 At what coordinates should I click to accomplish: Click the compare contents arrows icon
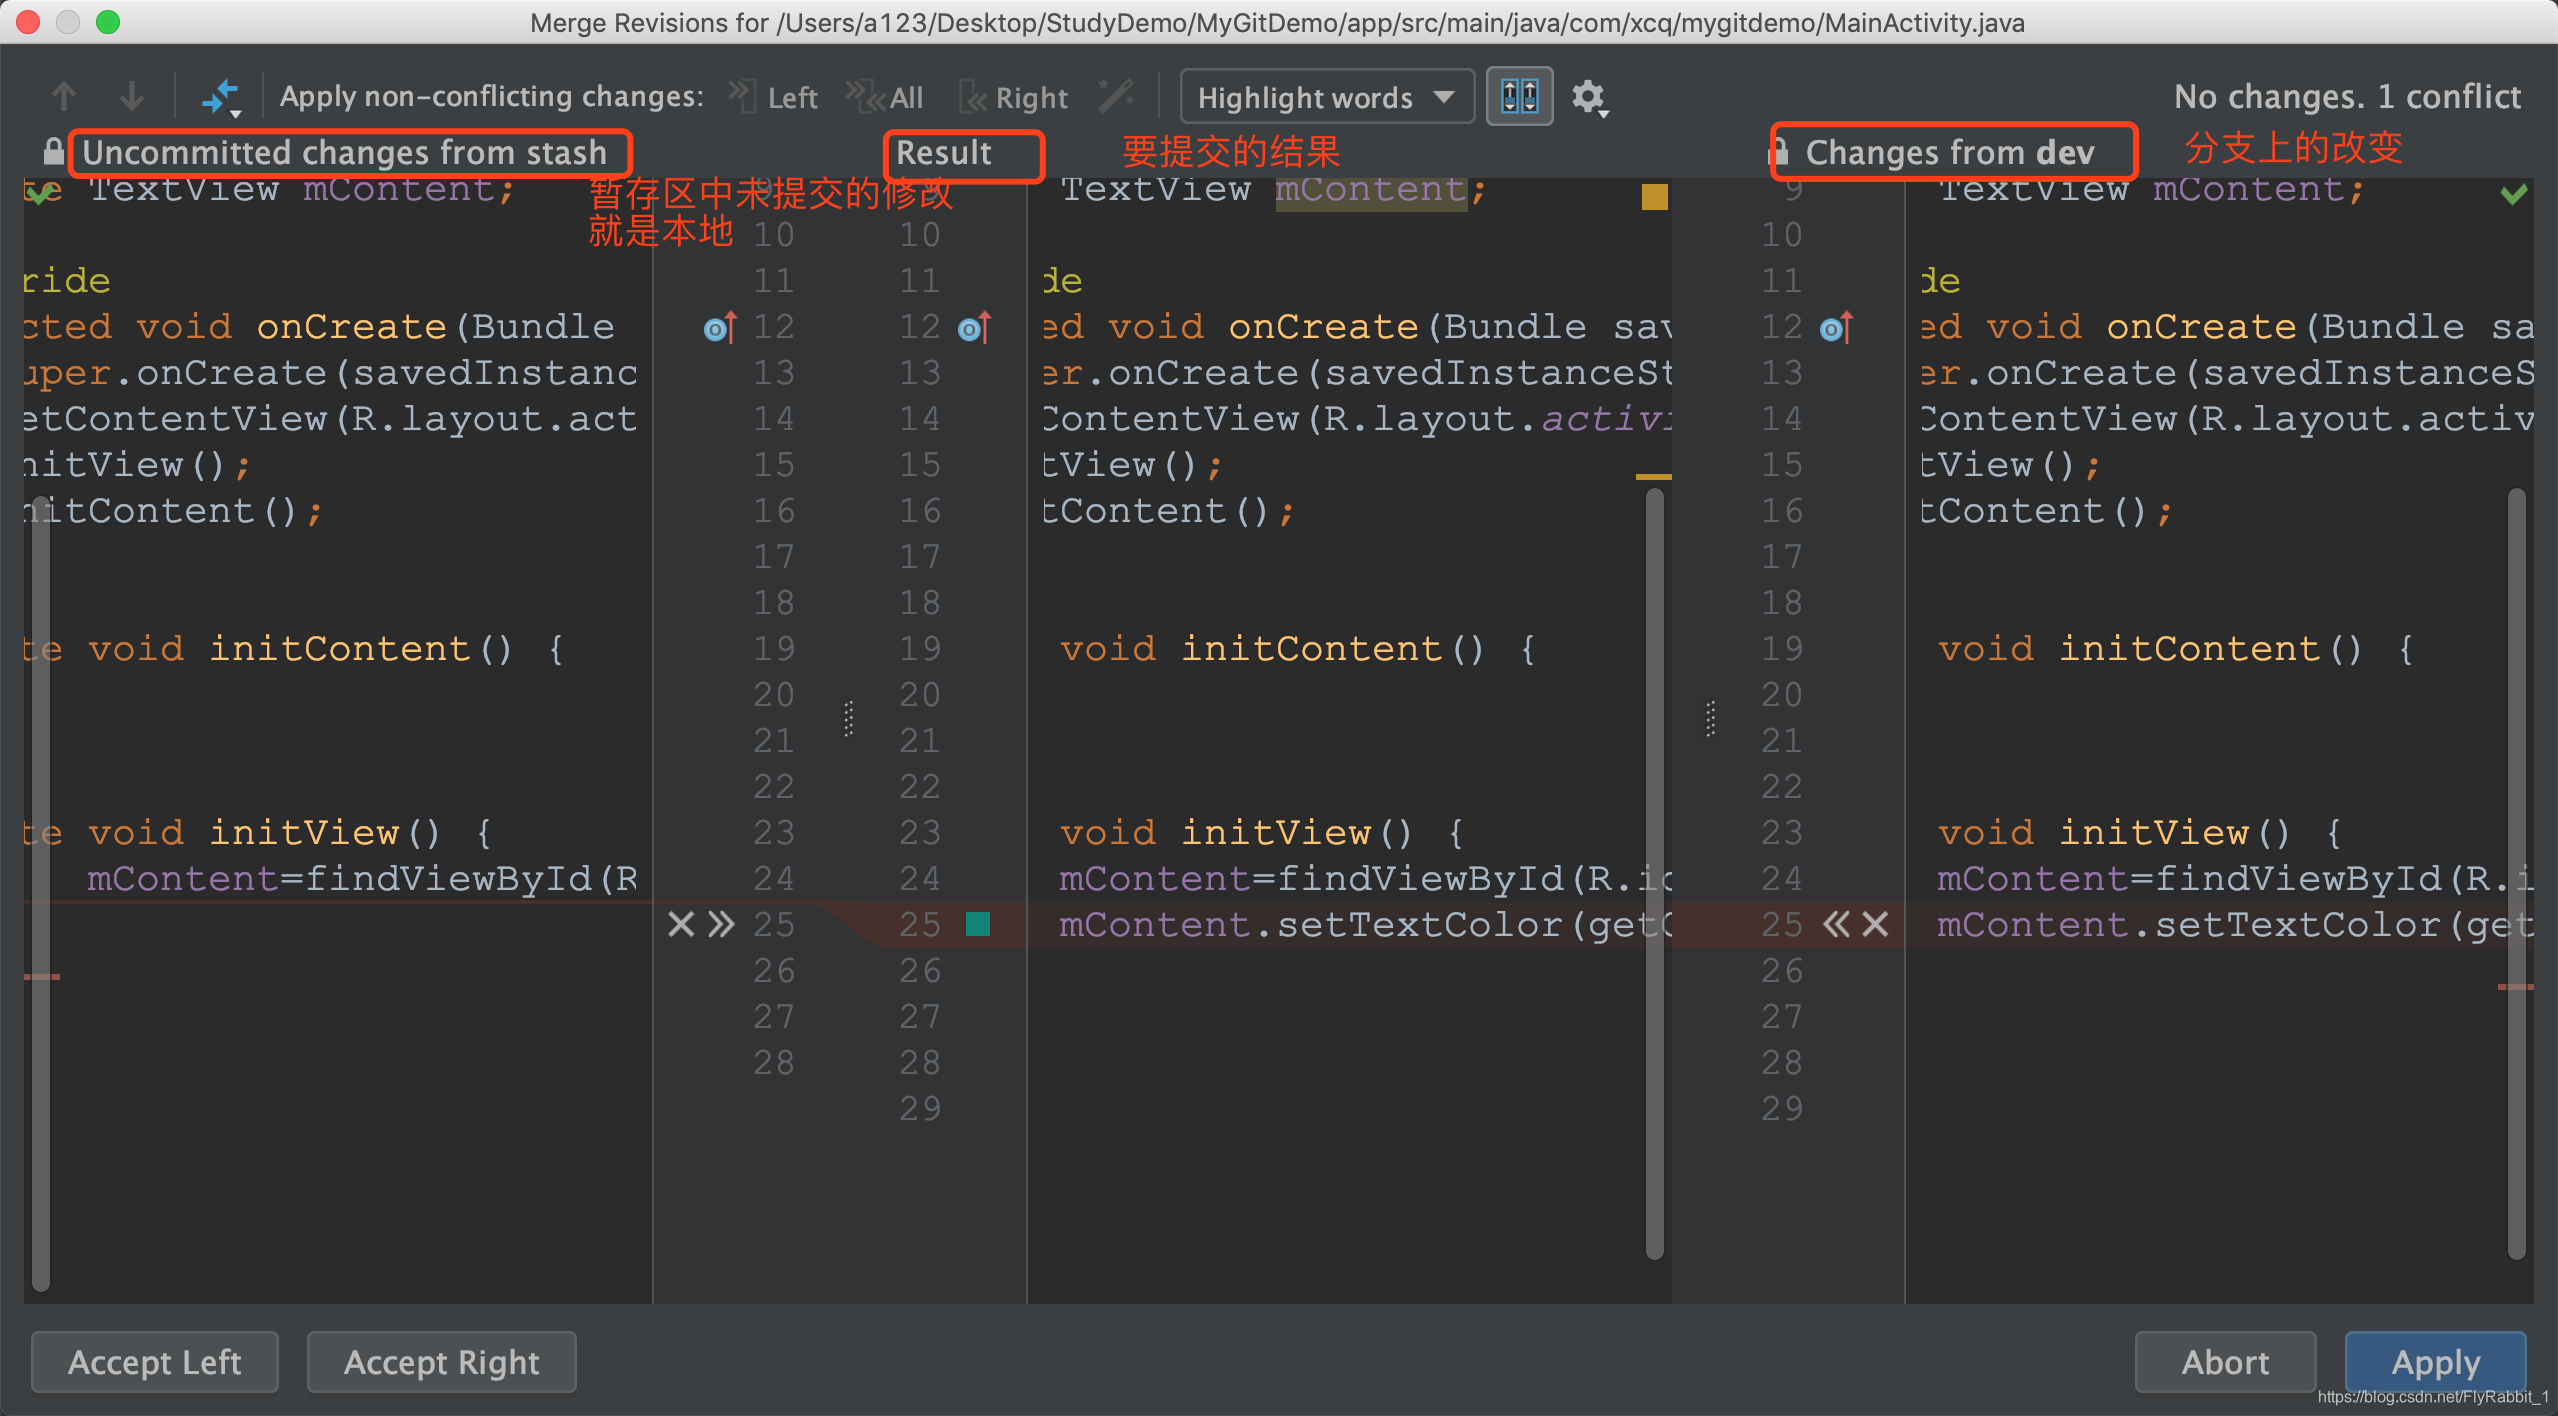[x=218, y=96]
